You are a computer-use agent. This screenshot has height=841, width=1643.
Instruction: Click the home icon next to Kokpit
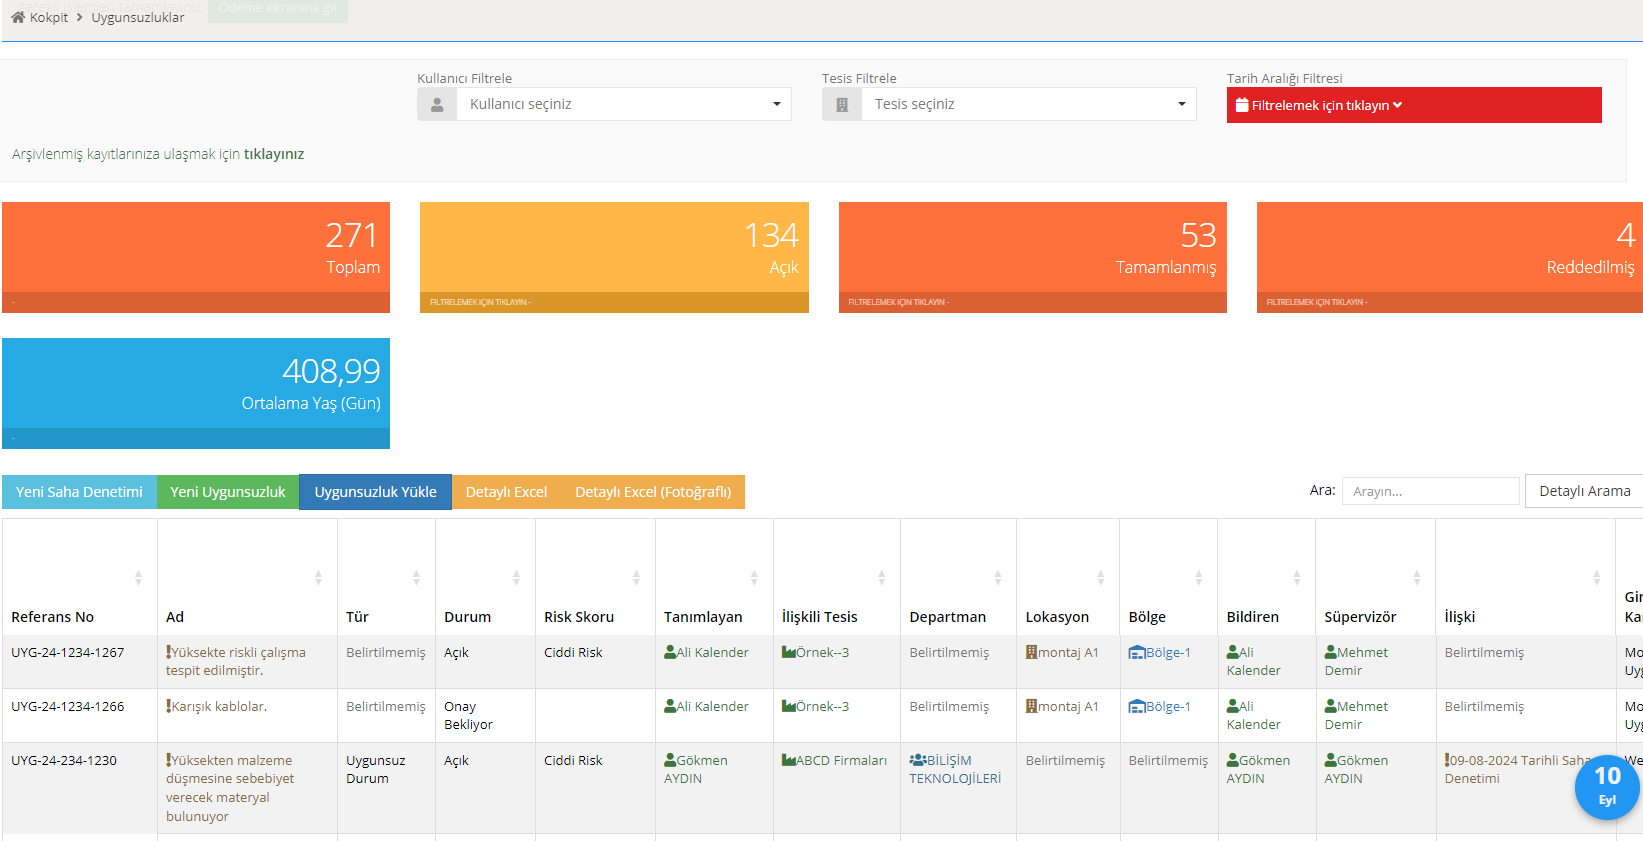pos(17,17)
